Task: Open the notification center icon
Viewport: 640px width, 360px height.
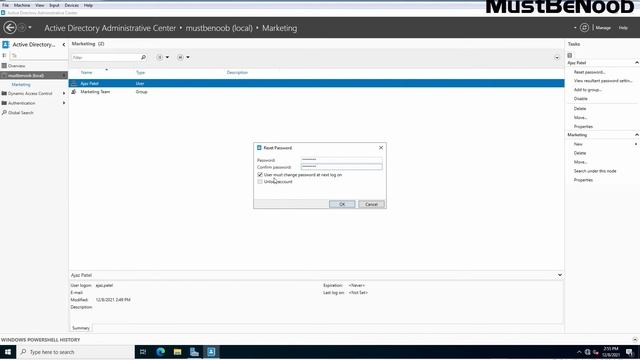Action: tap(629, 352)
